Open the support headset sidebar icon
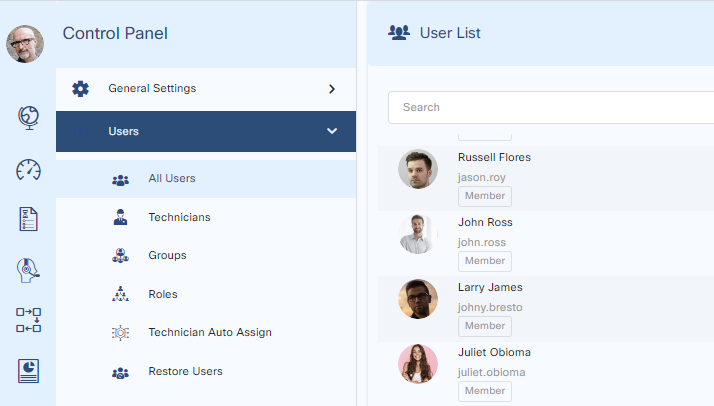This screenshot has width=714, height=406. (28, 270)
